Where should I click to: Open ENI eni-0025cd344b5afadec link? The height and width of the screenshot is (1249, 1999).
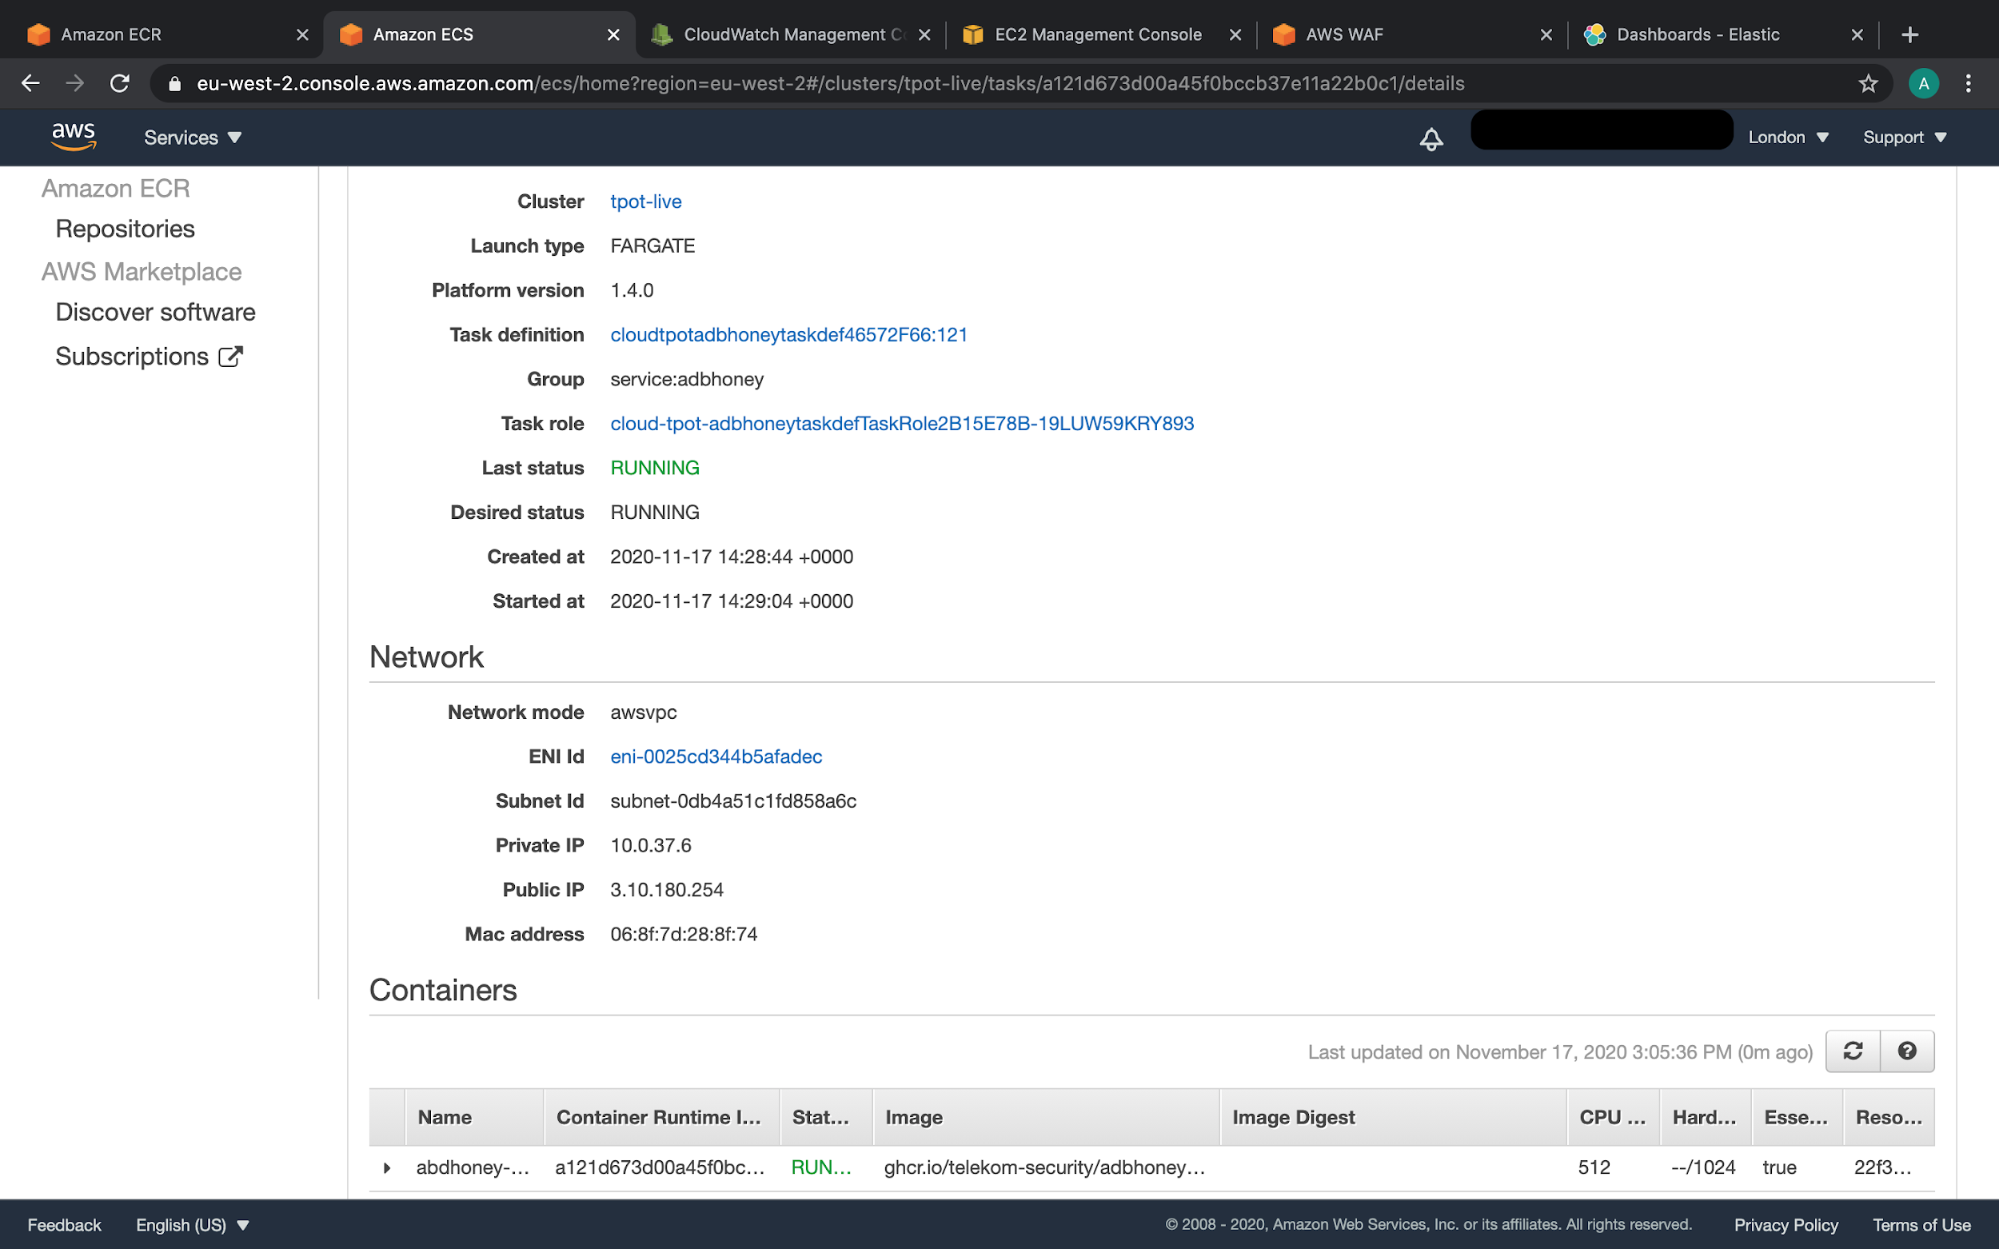716,757
